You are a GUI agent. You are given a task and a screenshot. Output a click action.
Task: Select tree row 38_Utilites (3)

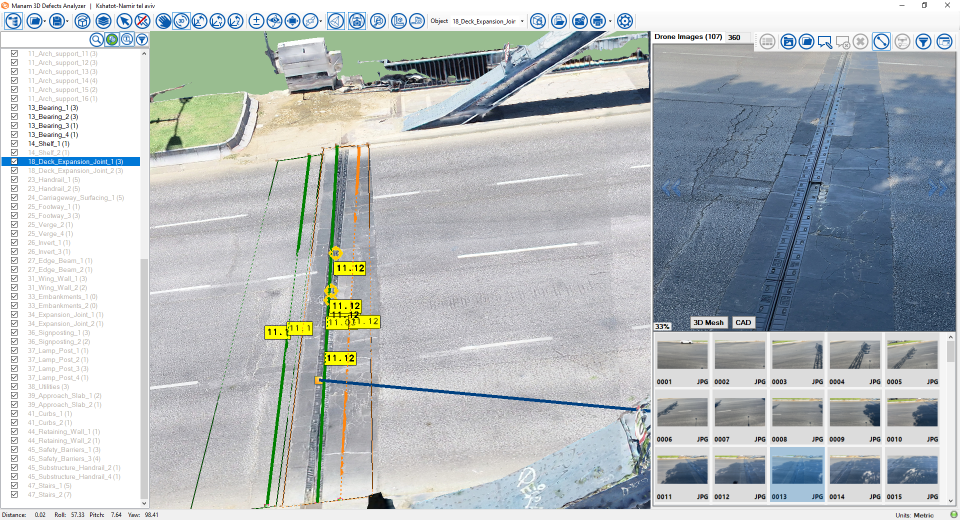[x=48, y=386]
